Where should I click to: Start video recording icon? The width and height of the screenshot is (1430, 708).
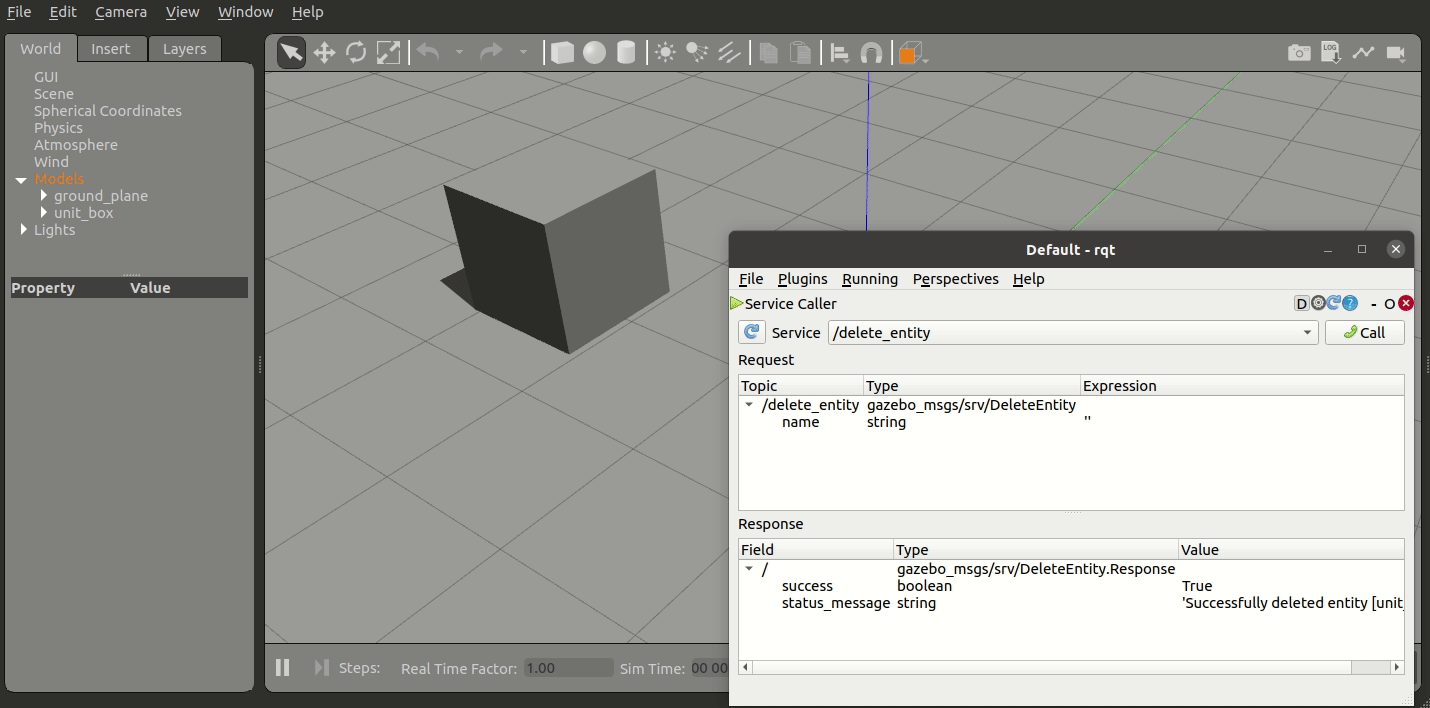coord(1396,52)
